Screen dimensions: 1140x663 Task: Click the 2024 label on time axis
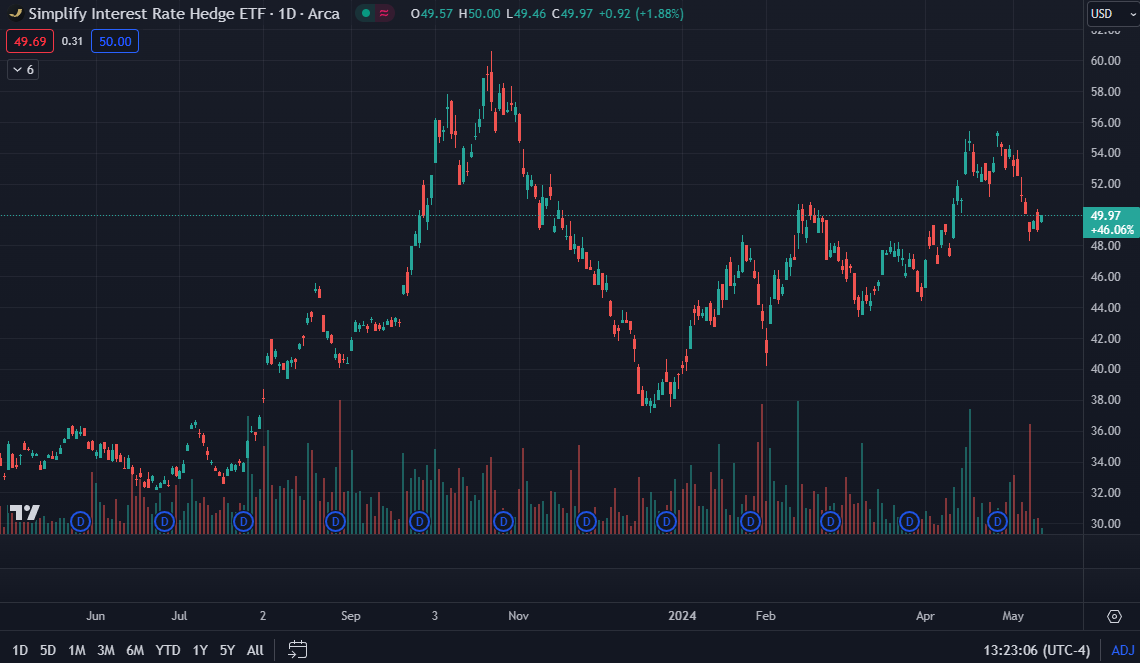click(682, 616)
